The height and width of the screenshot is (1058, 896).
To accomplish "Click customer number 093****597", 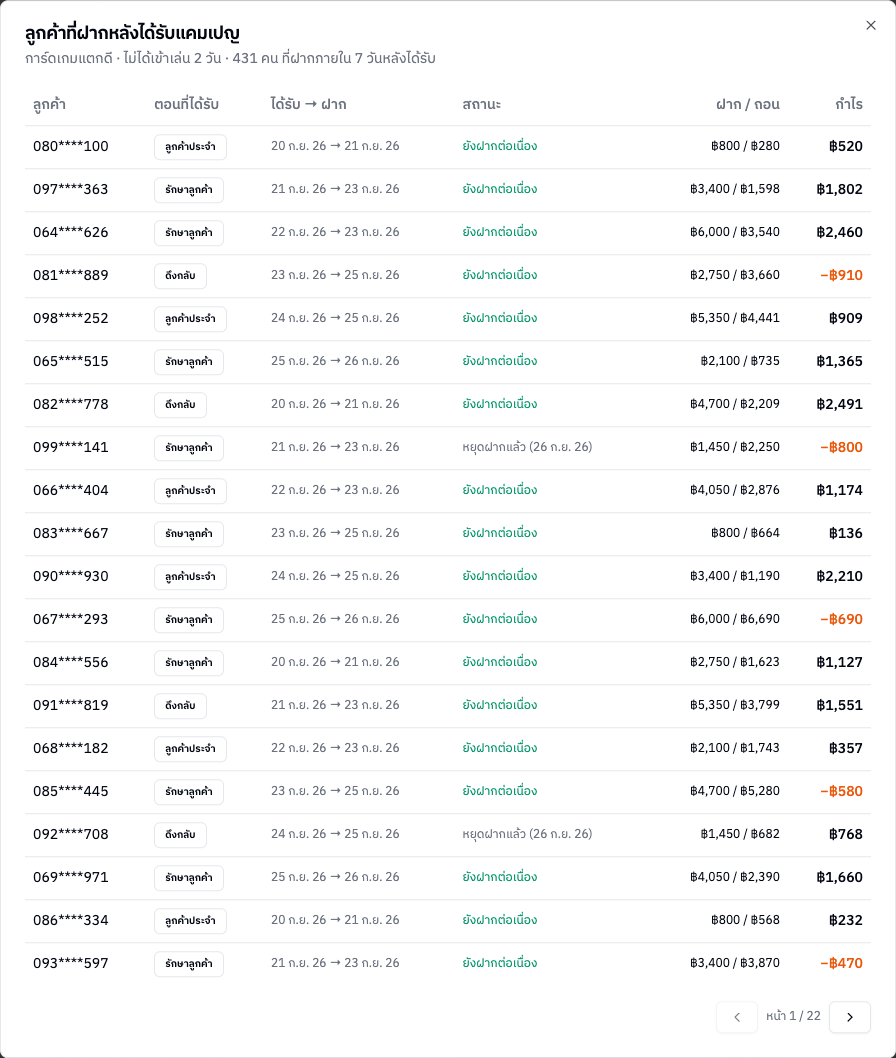I will pos(71,964).
